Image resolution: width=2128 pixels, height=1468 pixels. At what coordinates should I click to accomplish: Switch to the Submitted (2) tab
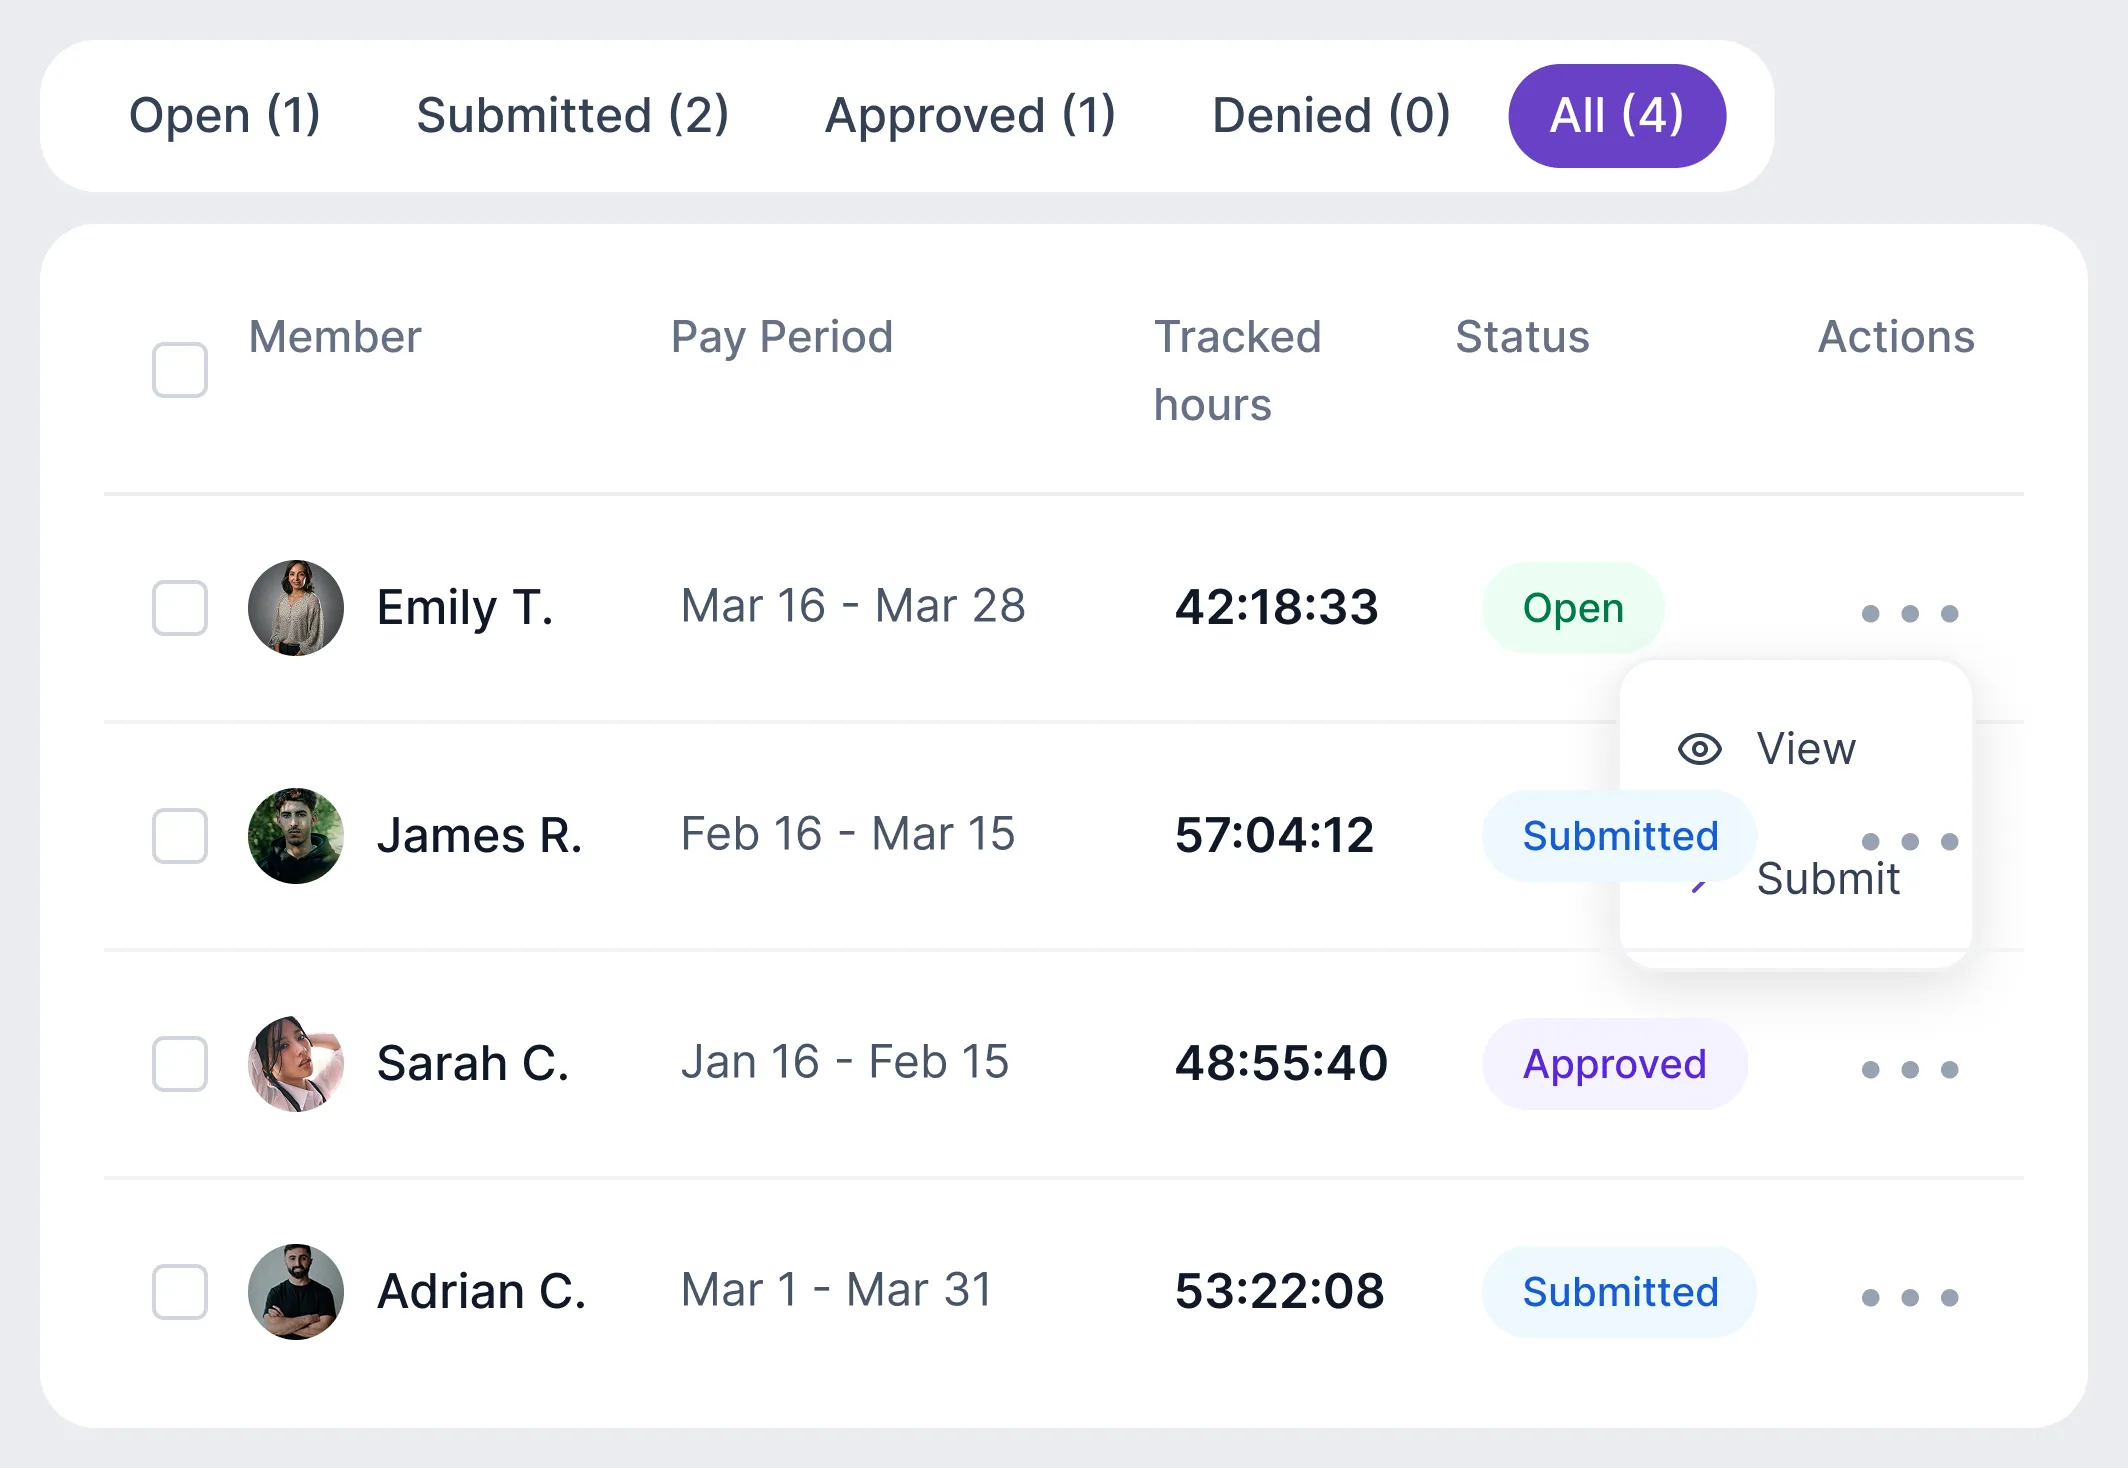pyautogui.click(x=572, y=115)
